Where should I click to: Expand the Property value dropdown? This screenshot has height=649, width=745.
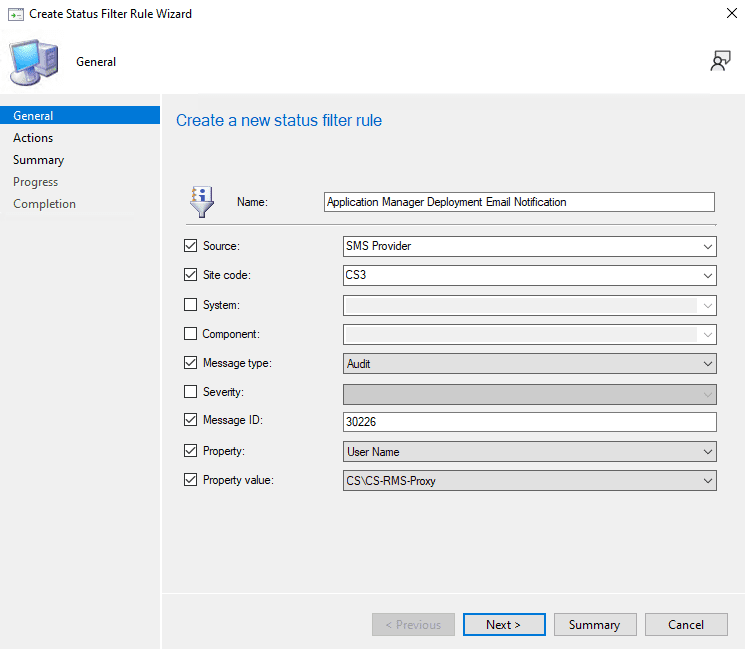click(x=529, y=481)
